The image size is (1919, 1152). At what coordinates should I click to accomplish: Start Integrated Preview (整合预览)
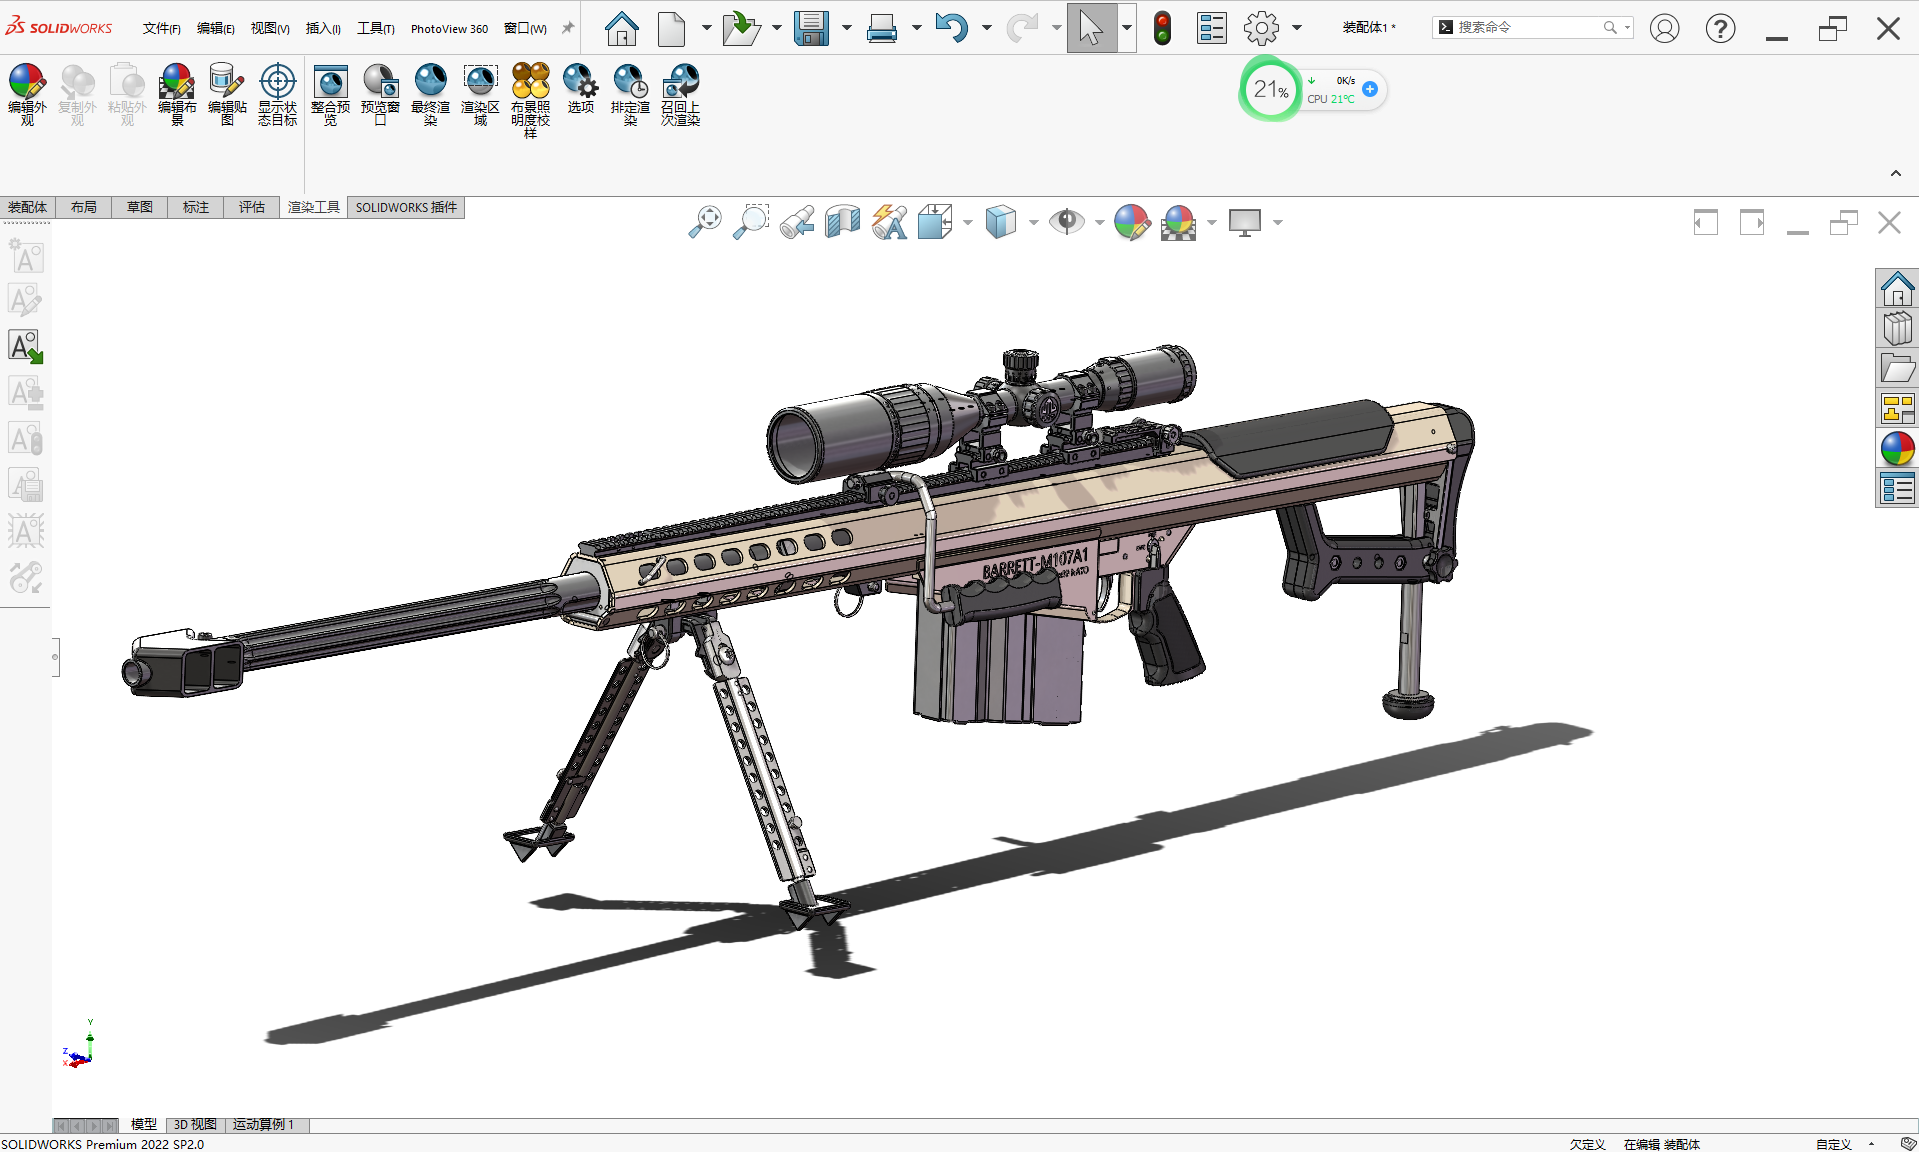(330, 94)
